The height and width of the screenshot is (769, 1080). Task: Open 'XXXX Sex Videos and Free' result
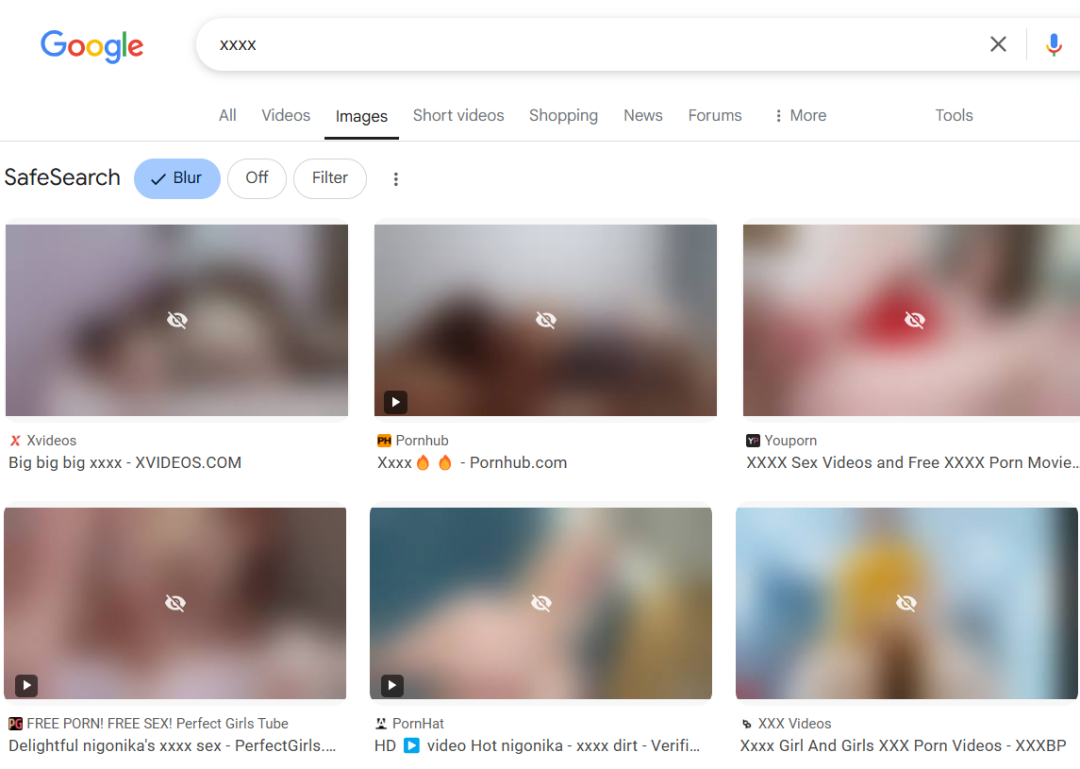click(x=913, y=462)
